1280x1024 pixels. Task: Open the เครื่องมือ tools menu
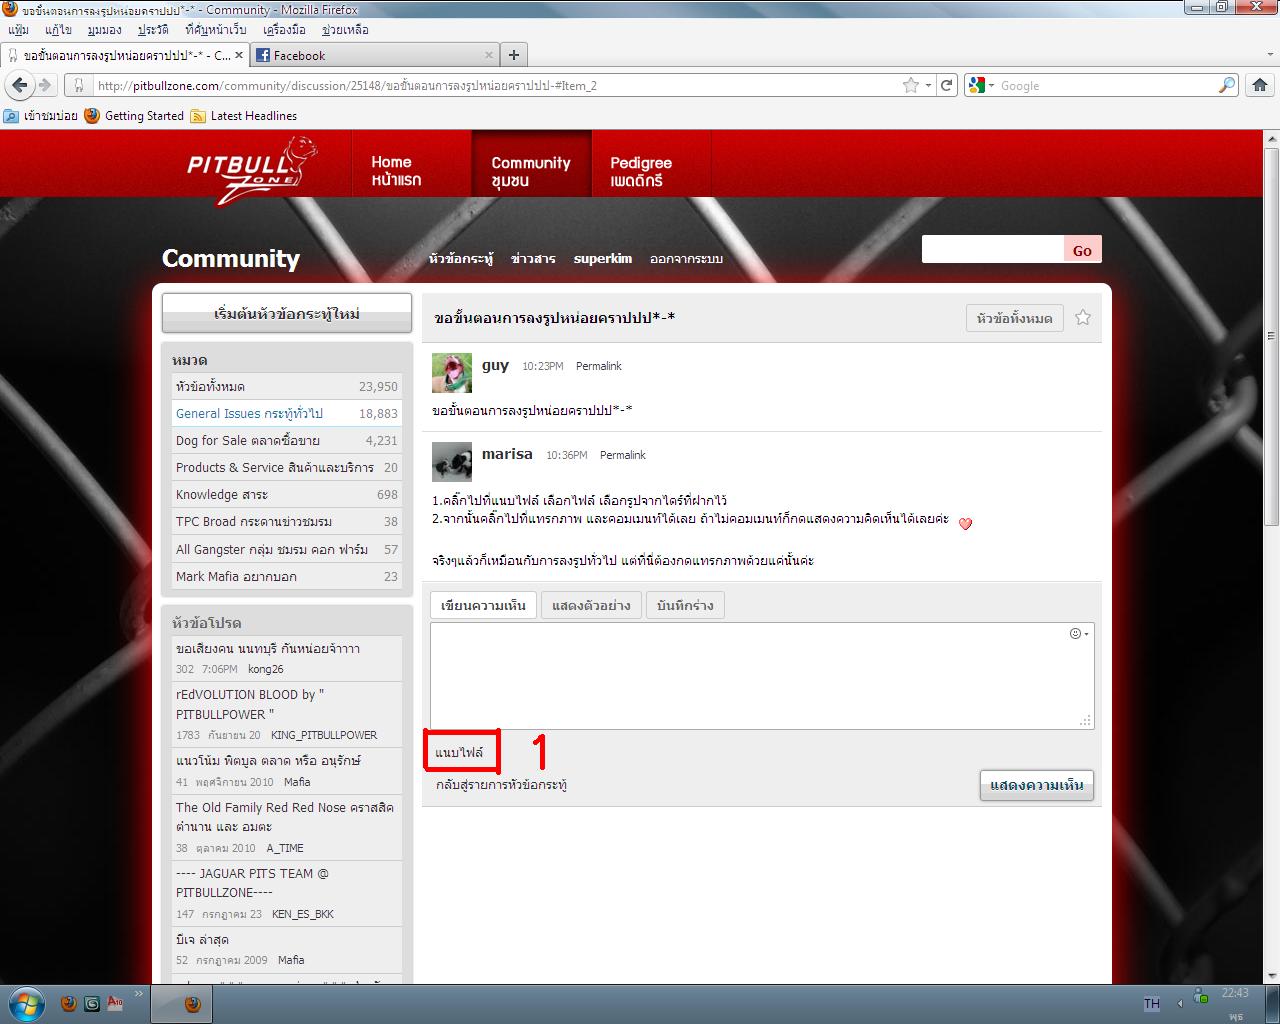pos(284,30)
